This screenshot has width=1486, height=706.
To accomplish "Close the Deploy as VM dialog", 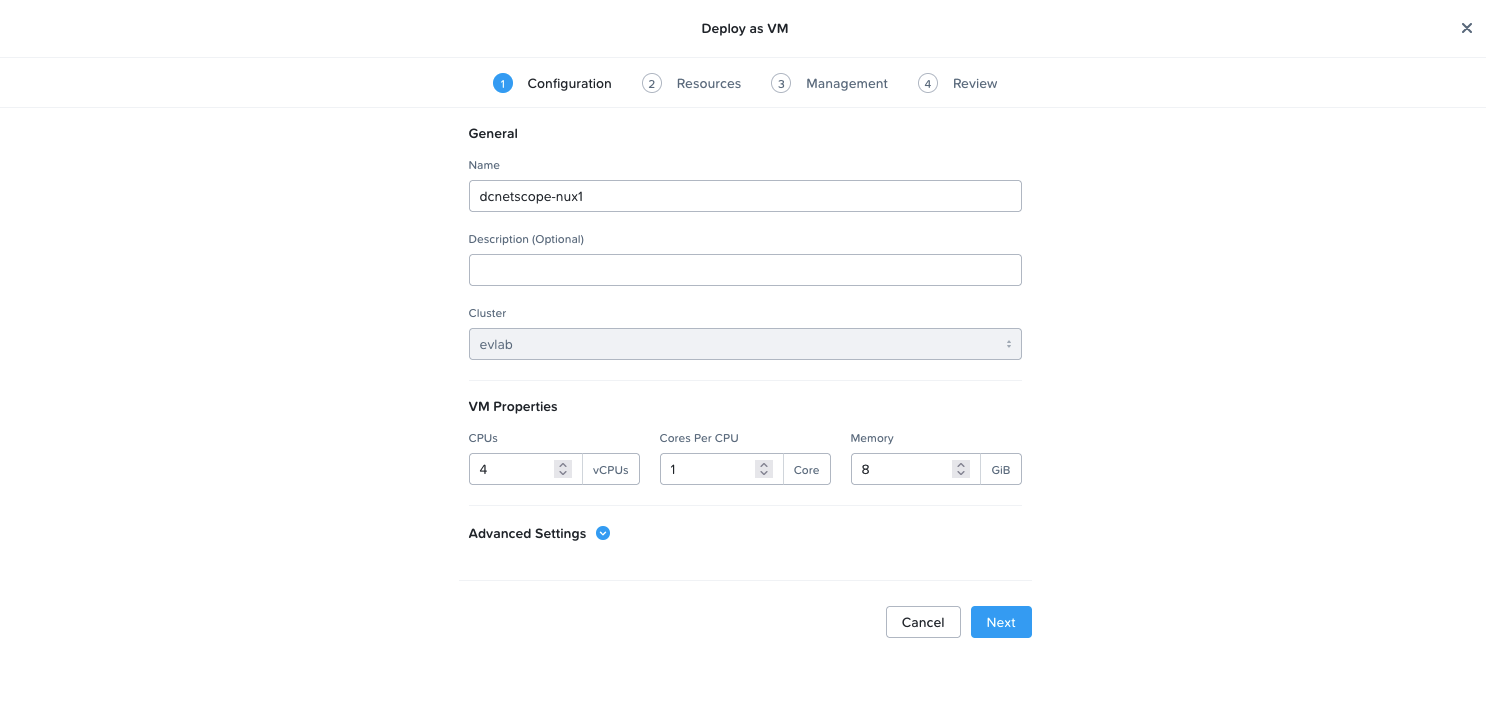I will [1467, 28].
